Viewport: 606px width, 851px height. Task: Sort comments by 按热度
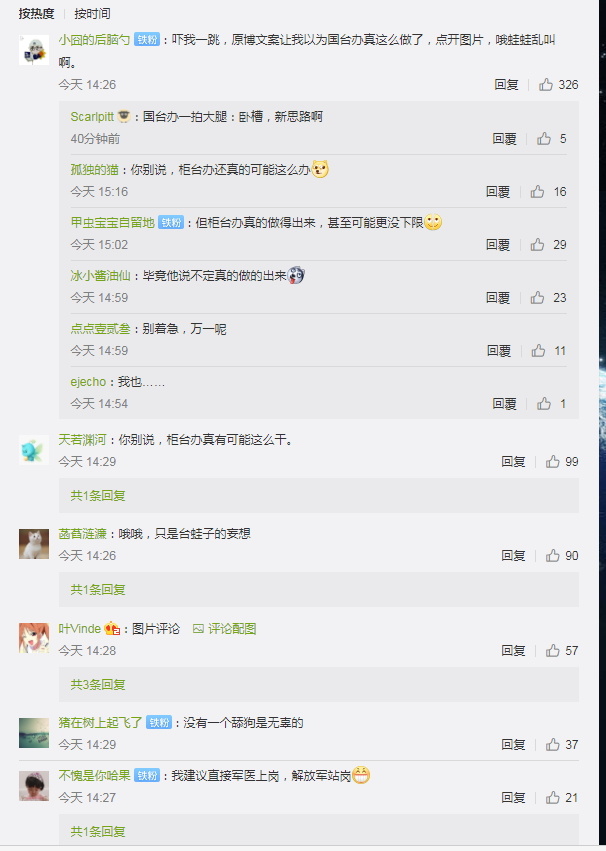(36, 14)
